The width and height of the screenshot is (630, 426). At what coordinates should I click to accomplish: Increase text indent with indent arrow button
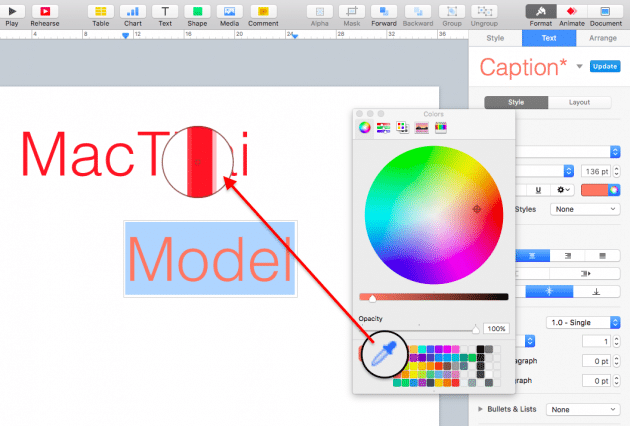[585, 274]
